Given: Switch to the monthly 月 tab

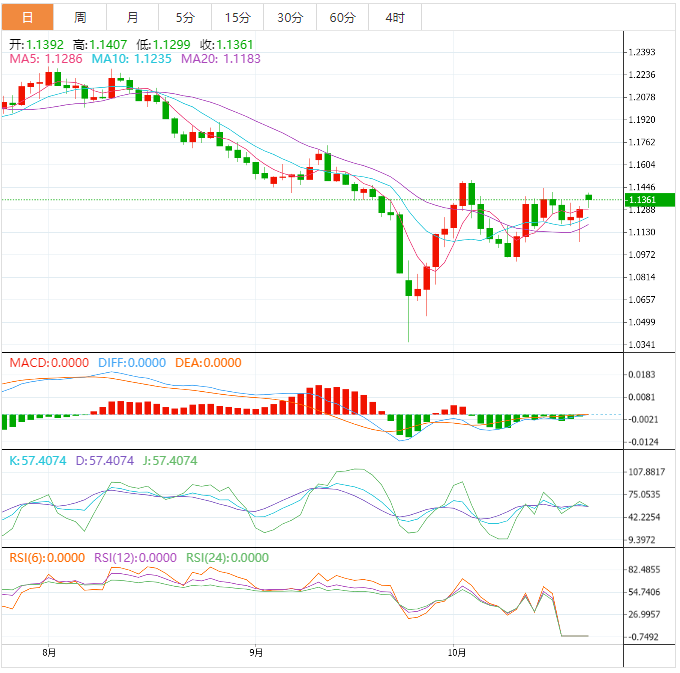Looking at the screenshot, I should click(x=132, y=17).
